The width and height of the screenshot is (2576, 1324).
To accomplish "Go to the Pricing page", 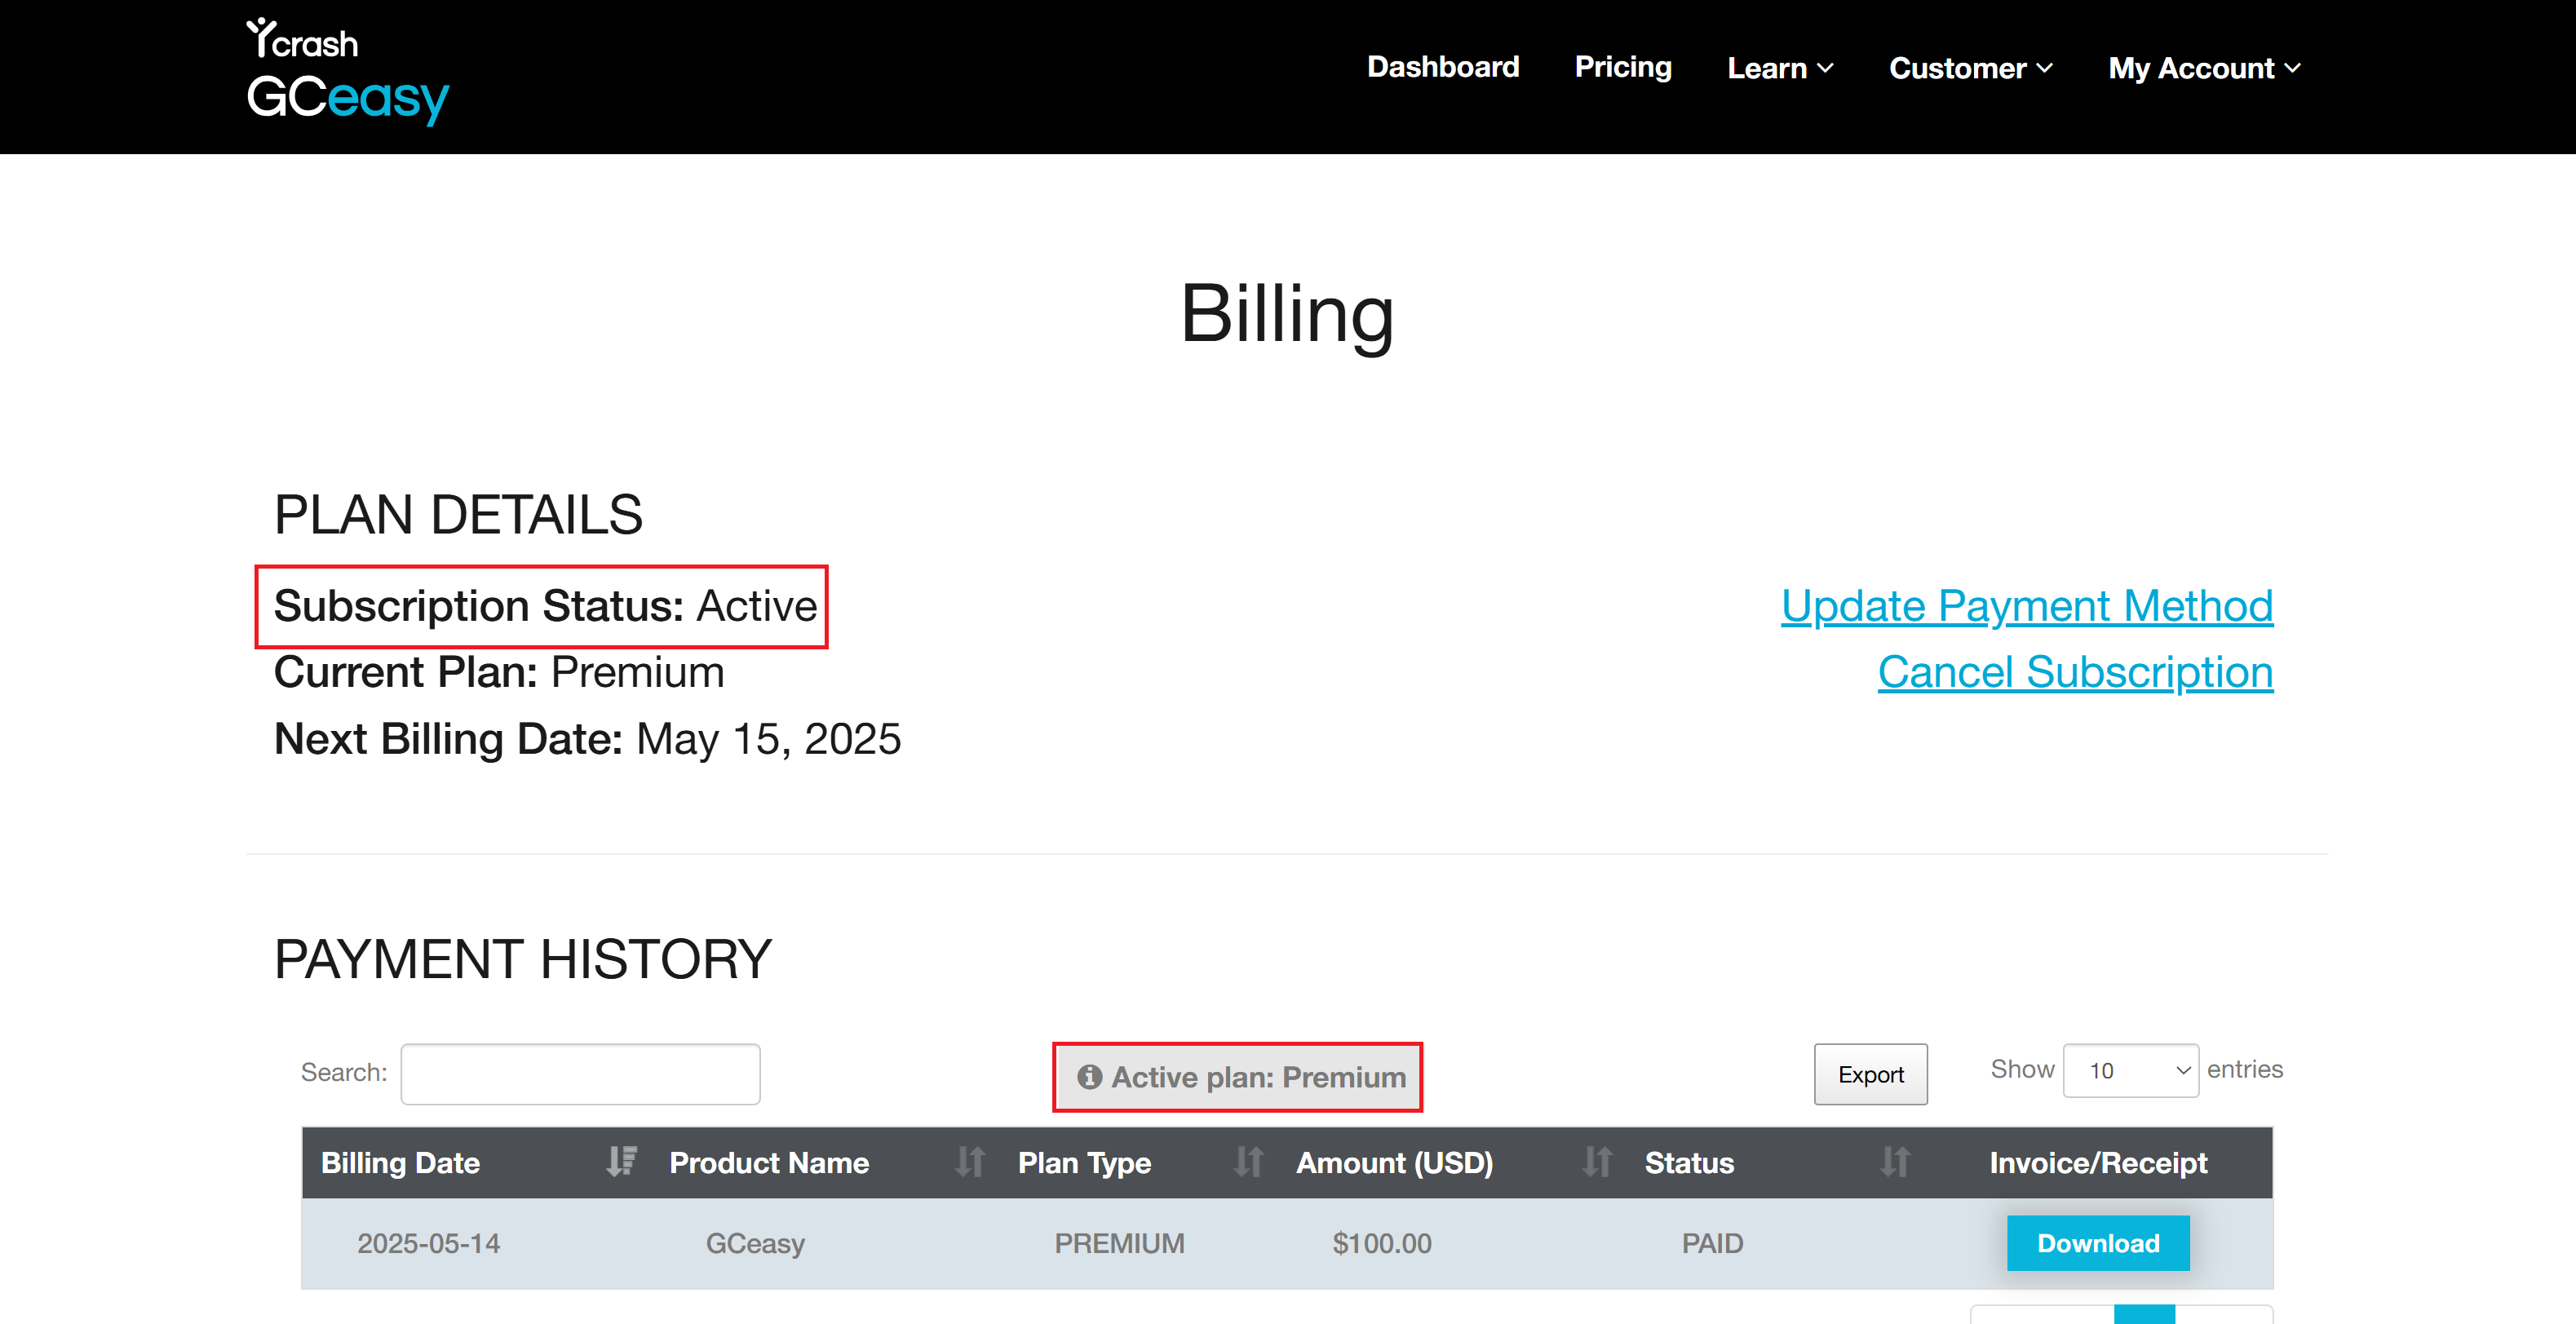I will (1622, 67).
